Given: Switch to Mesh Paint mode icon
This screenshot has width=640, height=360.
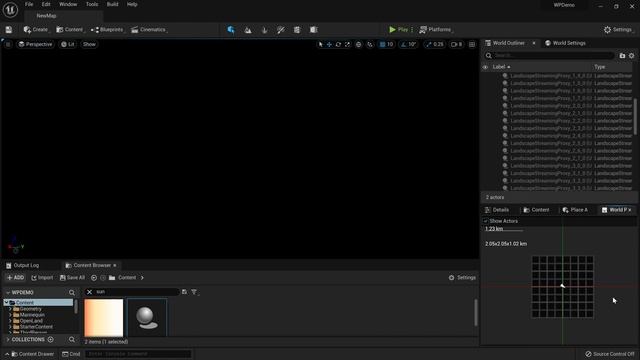Looking at the screenshot, I should point(281,30).
